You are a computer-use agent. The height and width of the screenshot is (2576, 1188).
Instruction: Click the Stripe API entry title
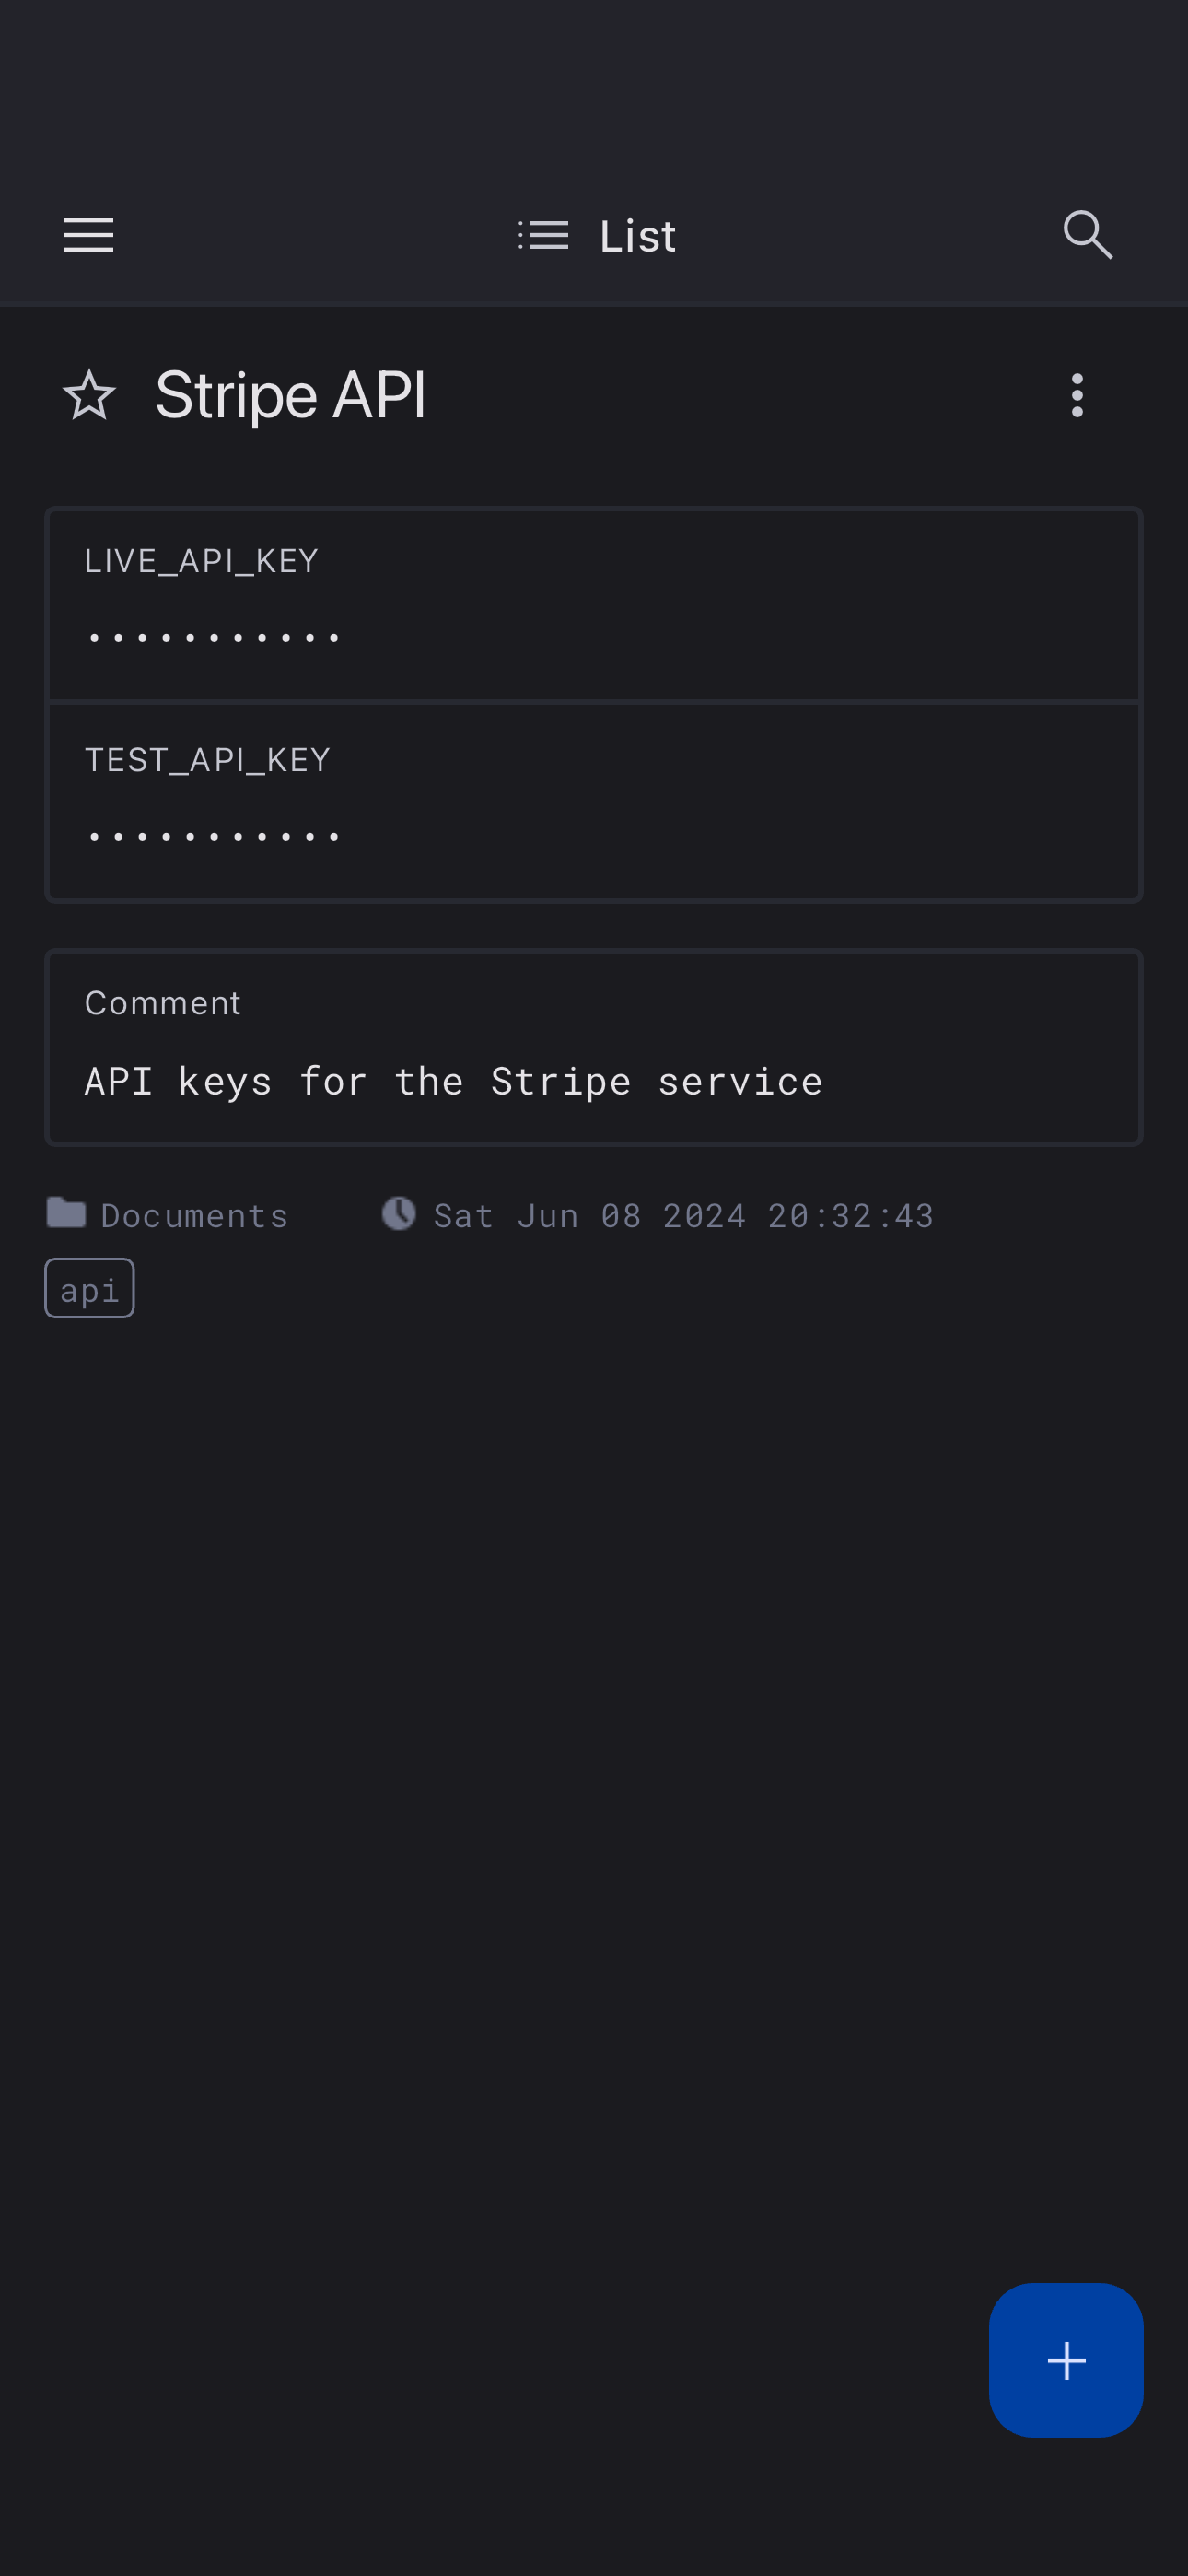coord(291,395)
